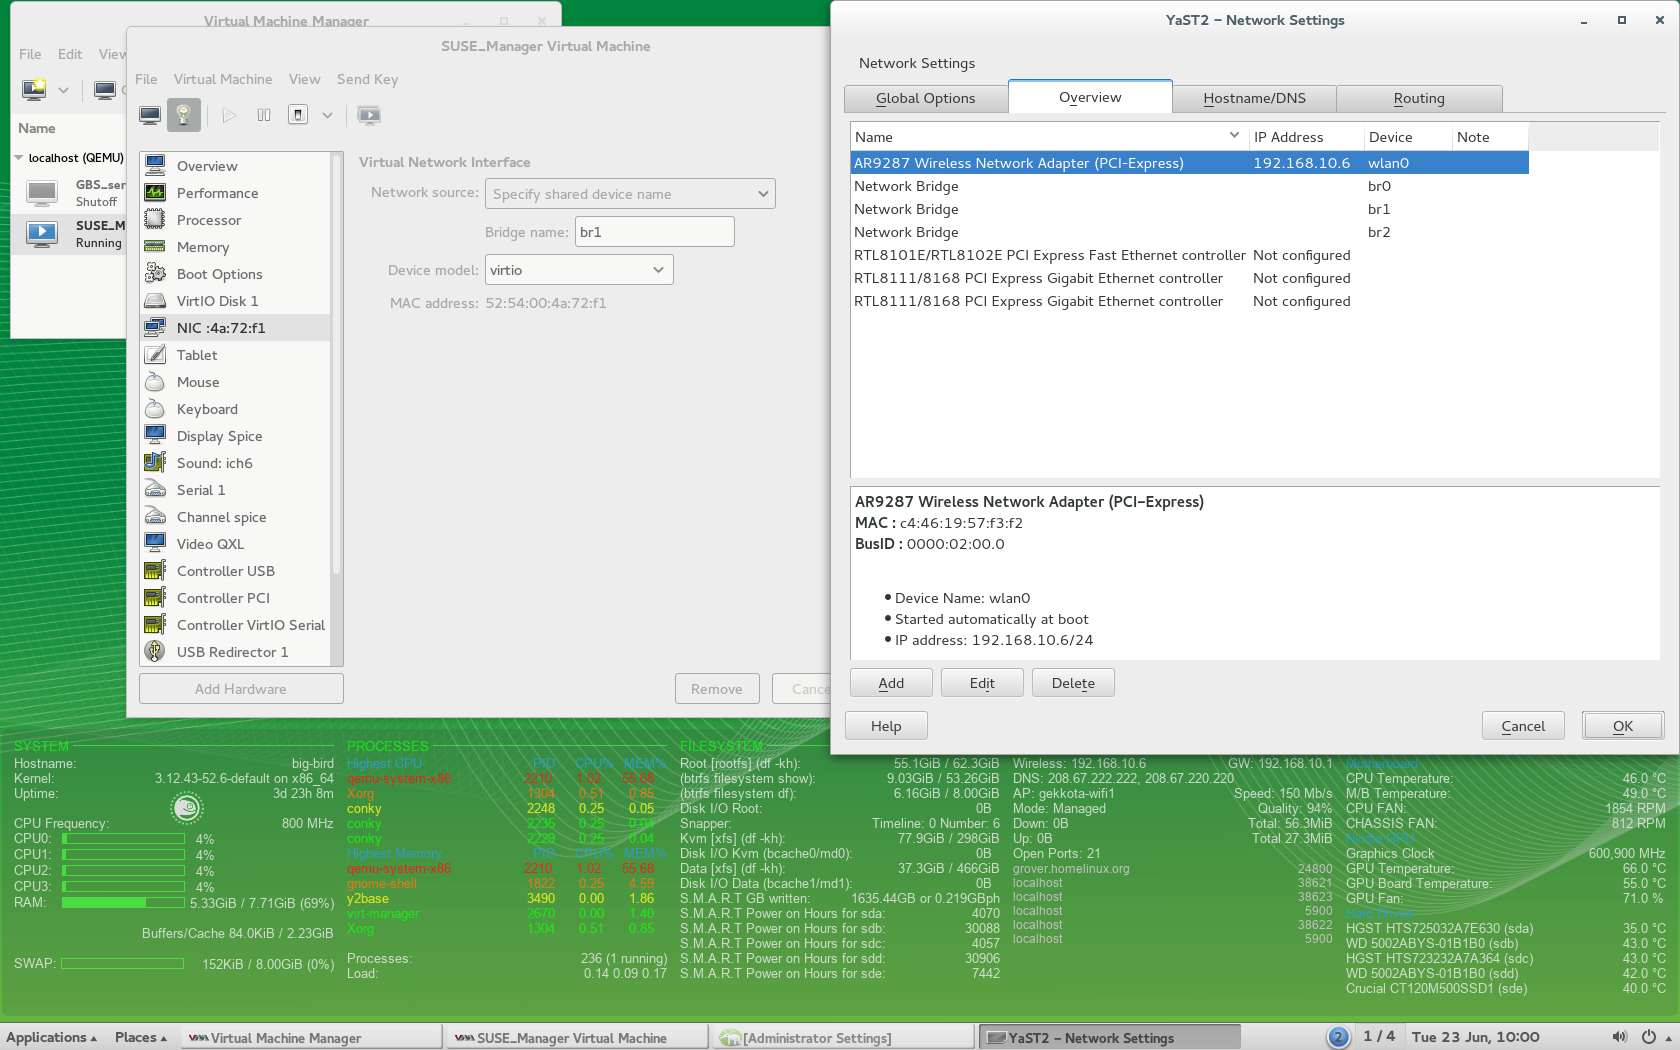Select Controller USB entry
This screenshot has width=1680, height=1050.
pyautogui.click(x=235, y=571)
